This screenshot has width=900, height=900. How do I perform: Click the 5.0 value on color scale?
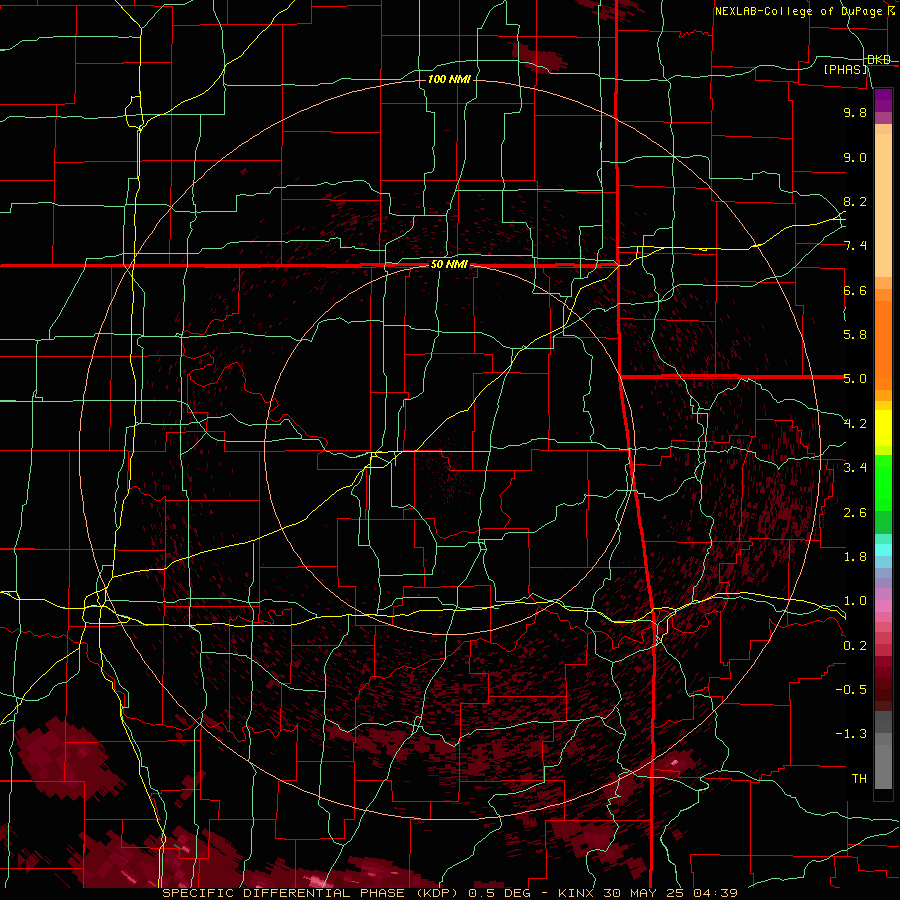click(855, 379)
